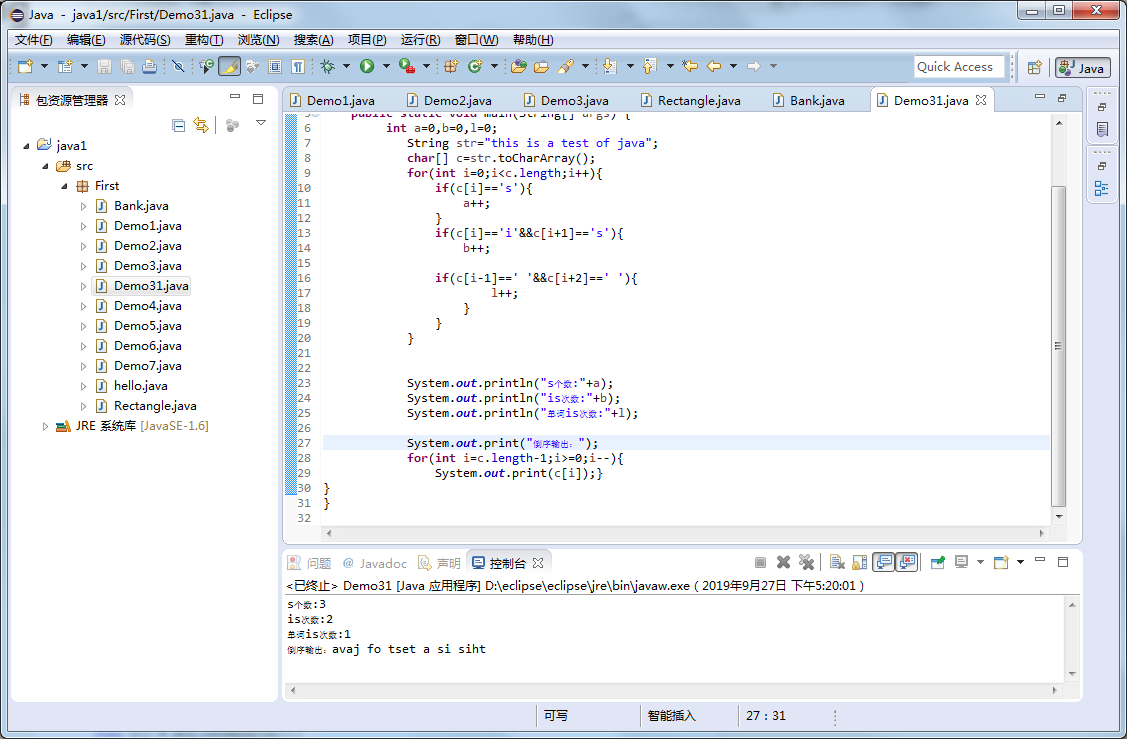1127x739 pixels.
Task: Switch to the Java perspective button
Action: pyautogui.click(x=1082, y=68)
